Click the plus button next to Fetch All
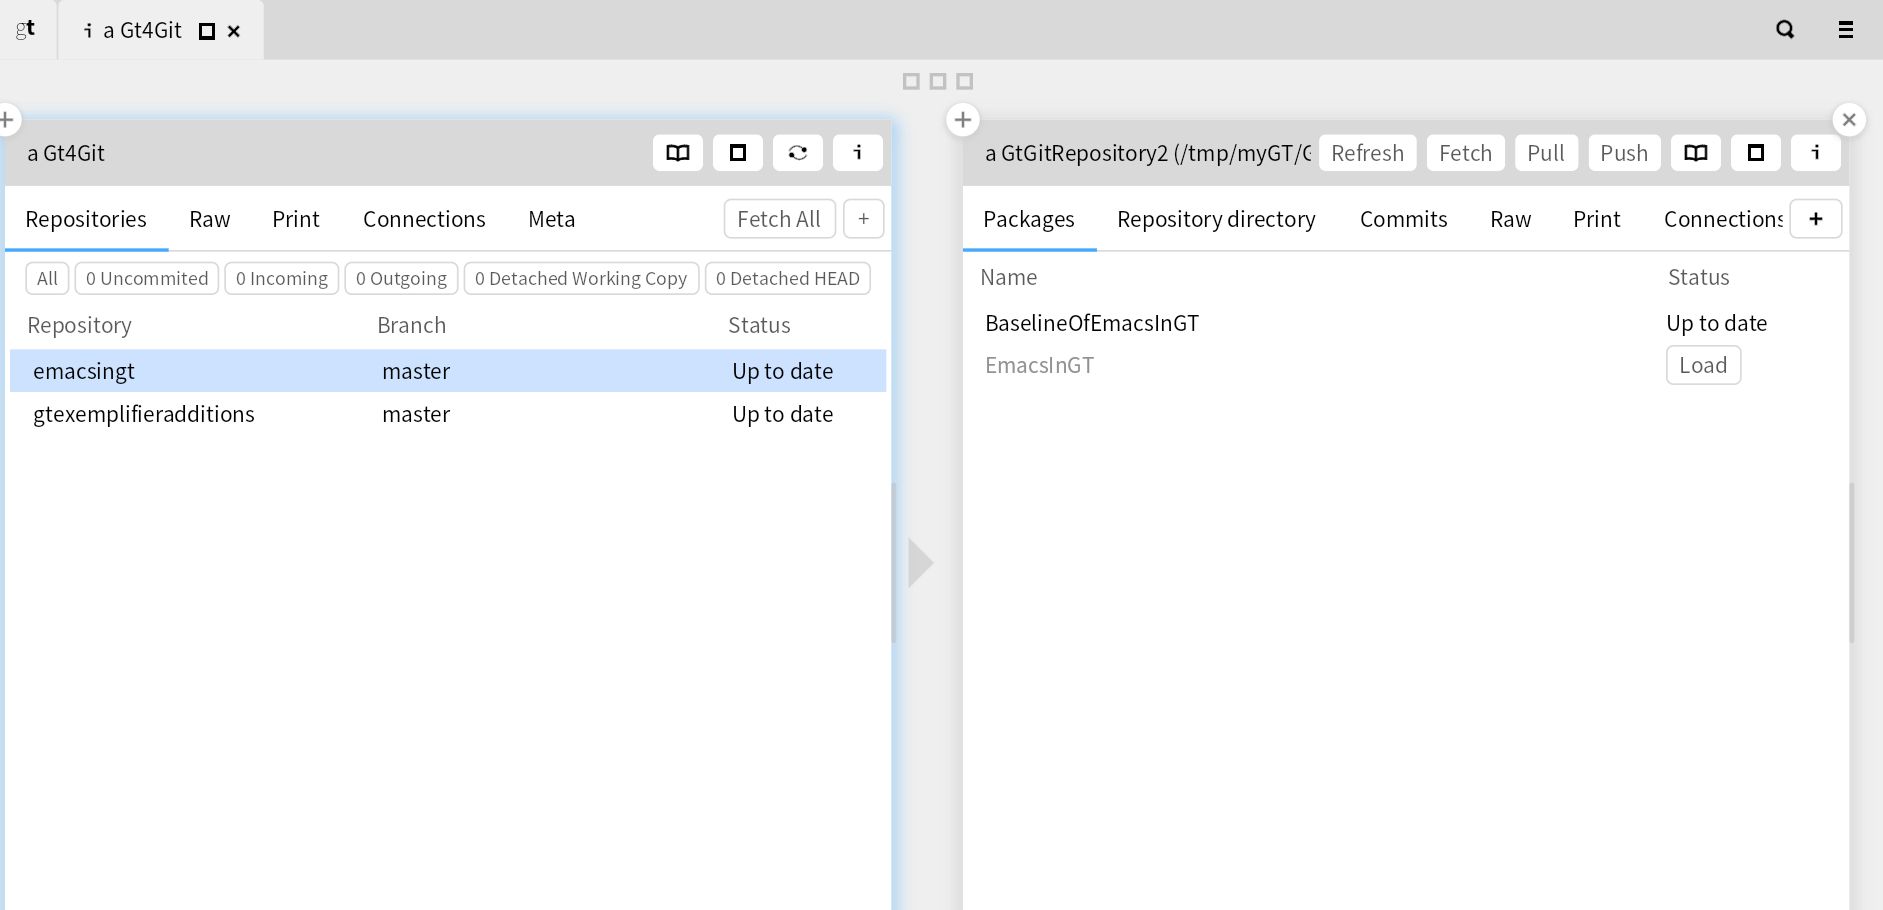1883x910 pixels. pos(864,219)
